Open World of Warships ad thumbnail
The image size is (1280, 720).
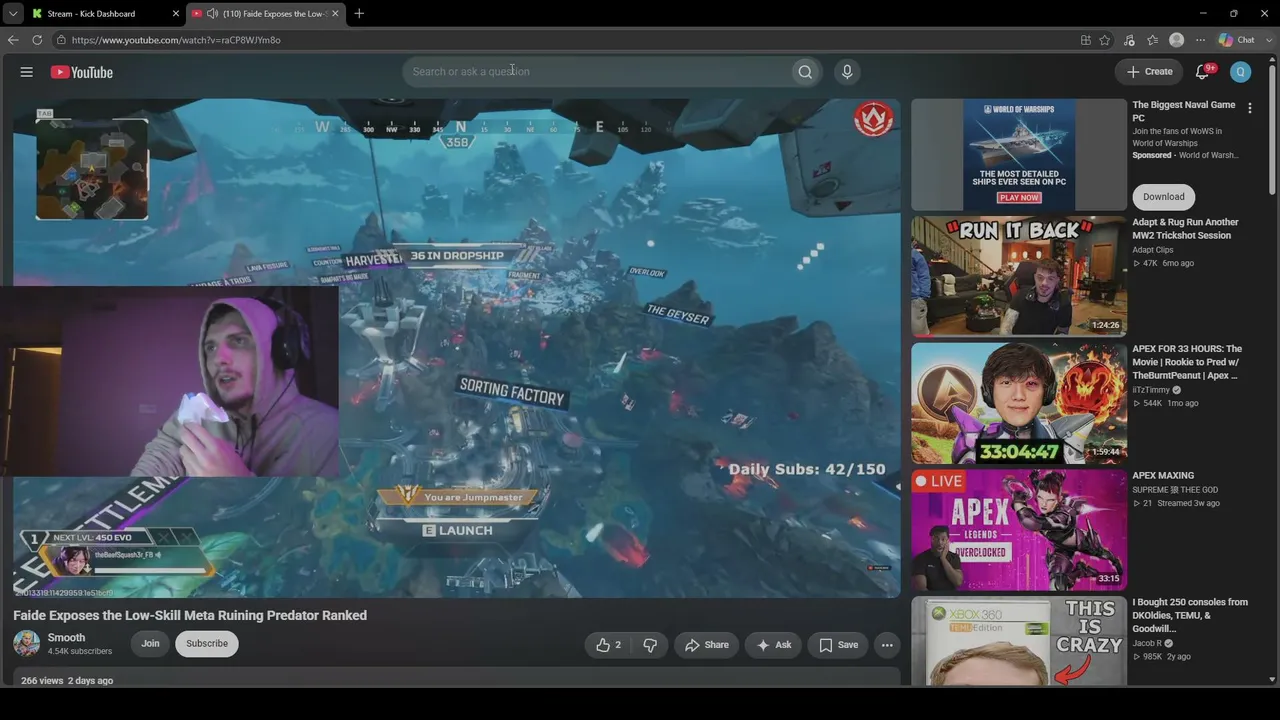(1019, 155)
